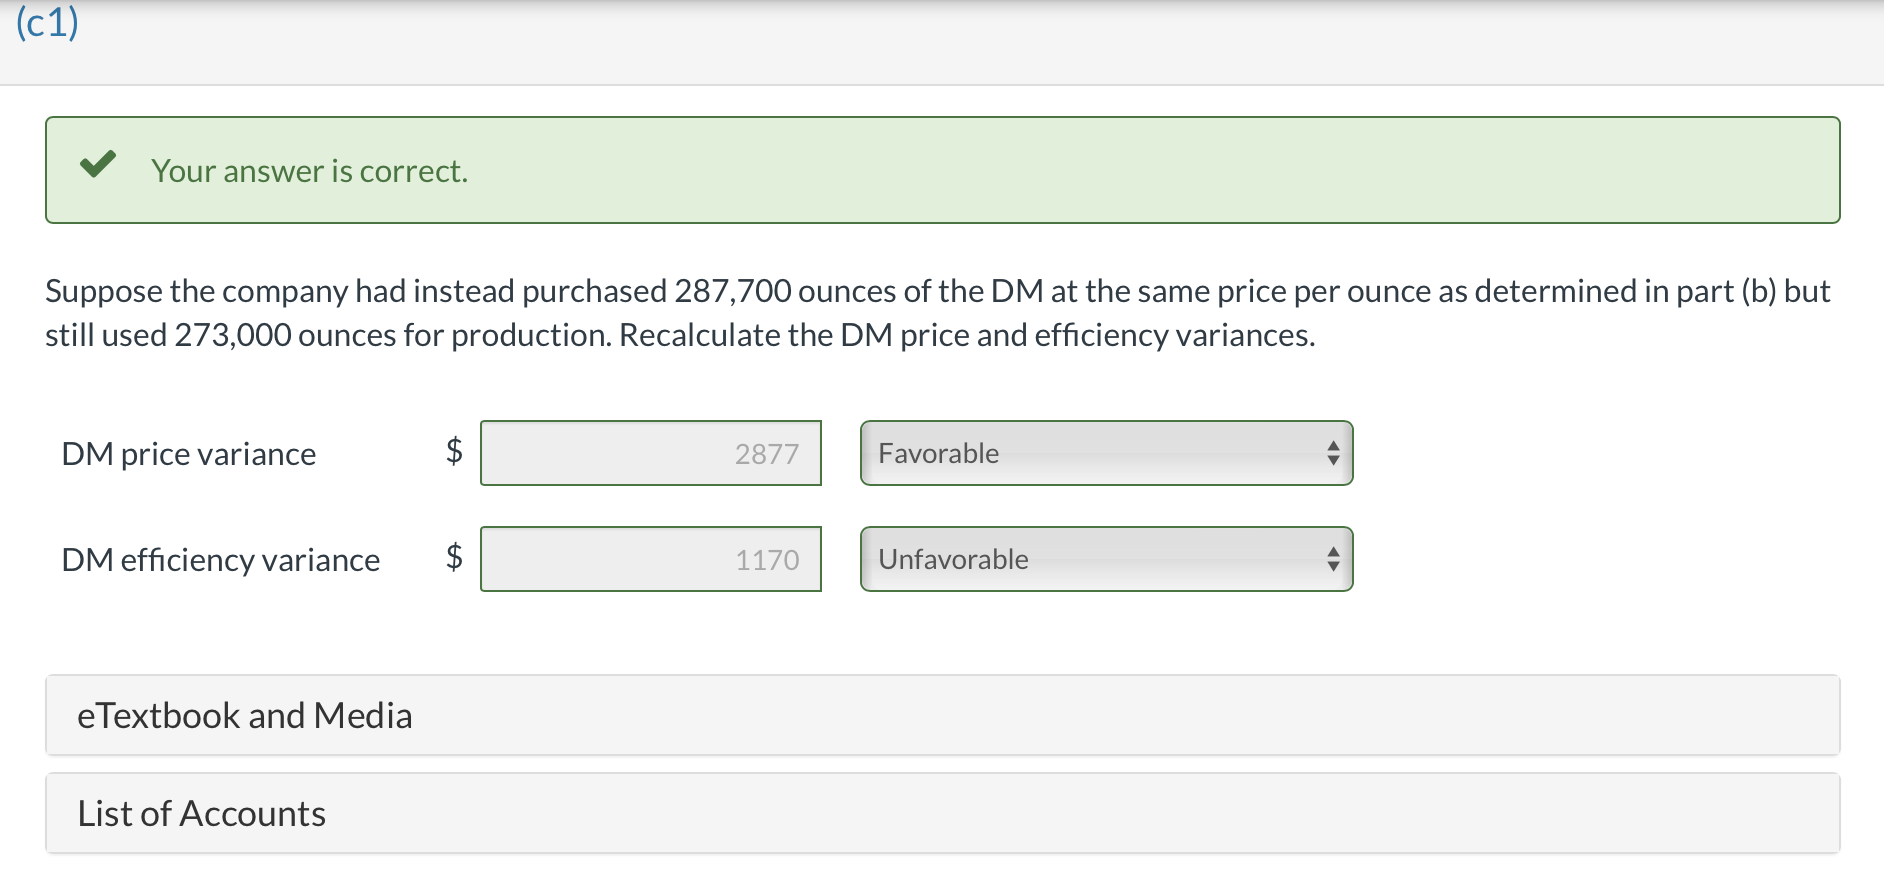Click the DM price variance field showing 2877
1884x874 pixels.
[x=650, y=454]
